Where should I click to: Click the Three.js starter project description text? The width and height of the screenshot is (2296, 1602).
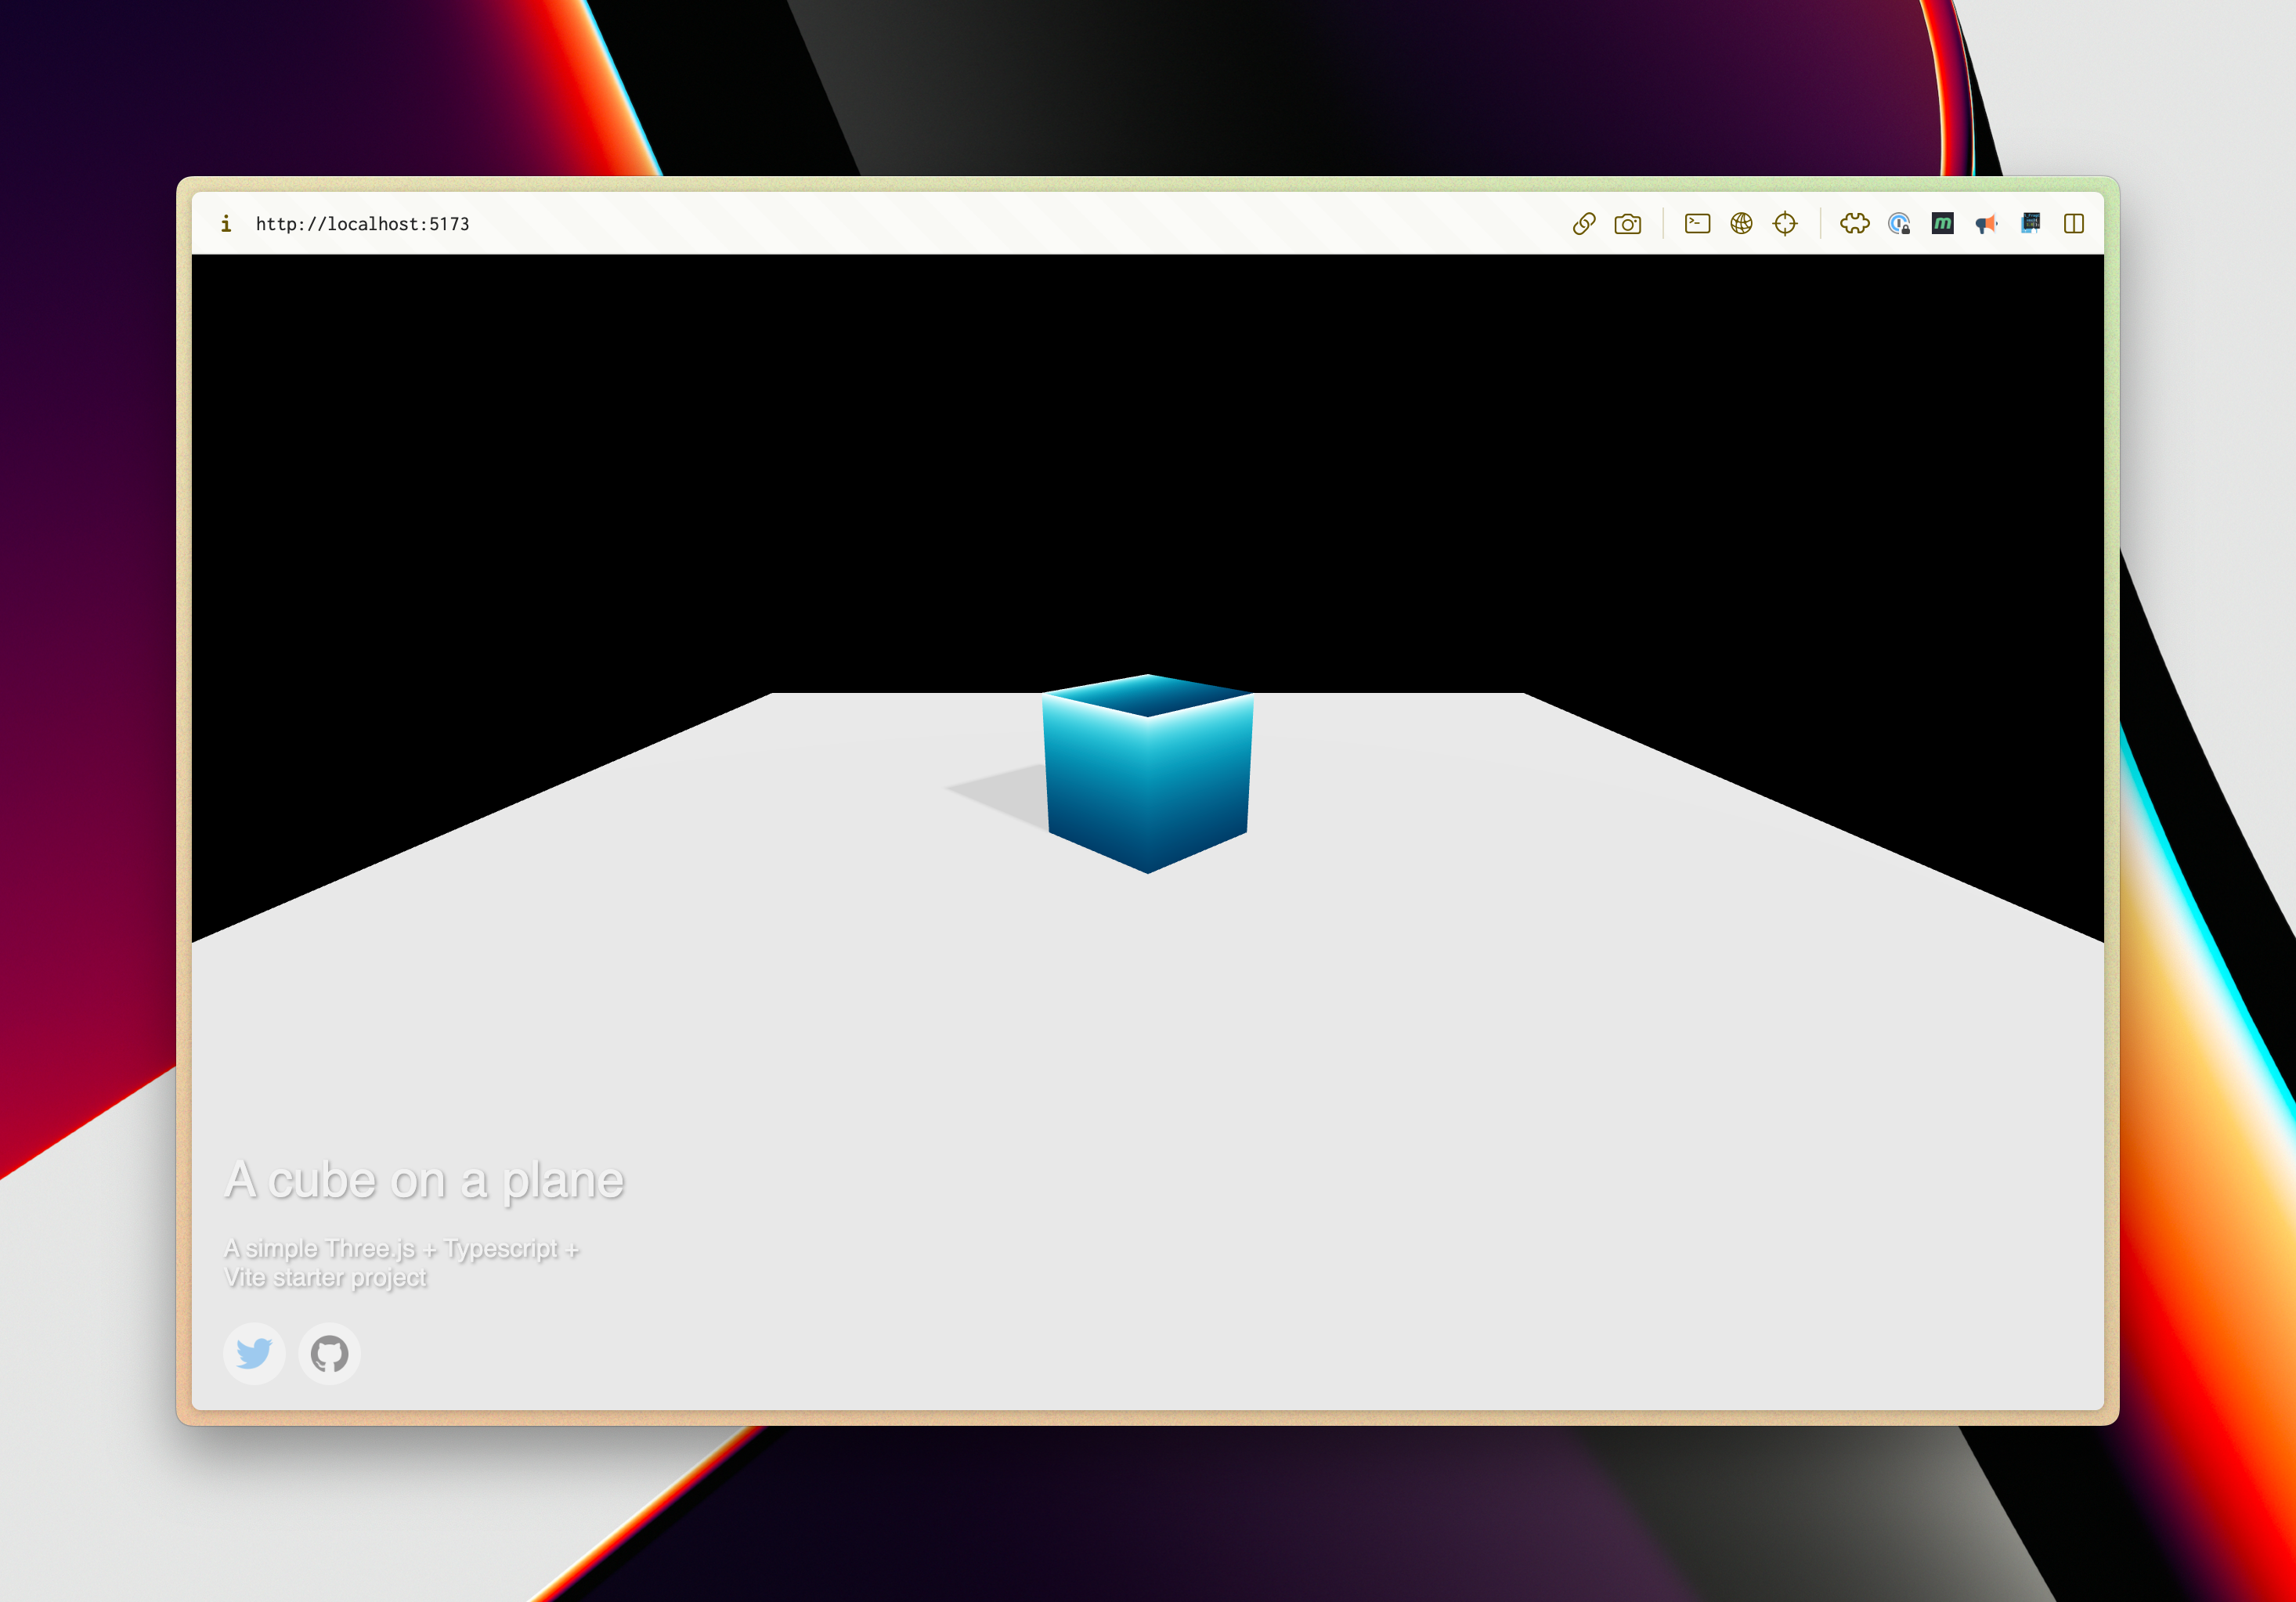click(400, 1262)
